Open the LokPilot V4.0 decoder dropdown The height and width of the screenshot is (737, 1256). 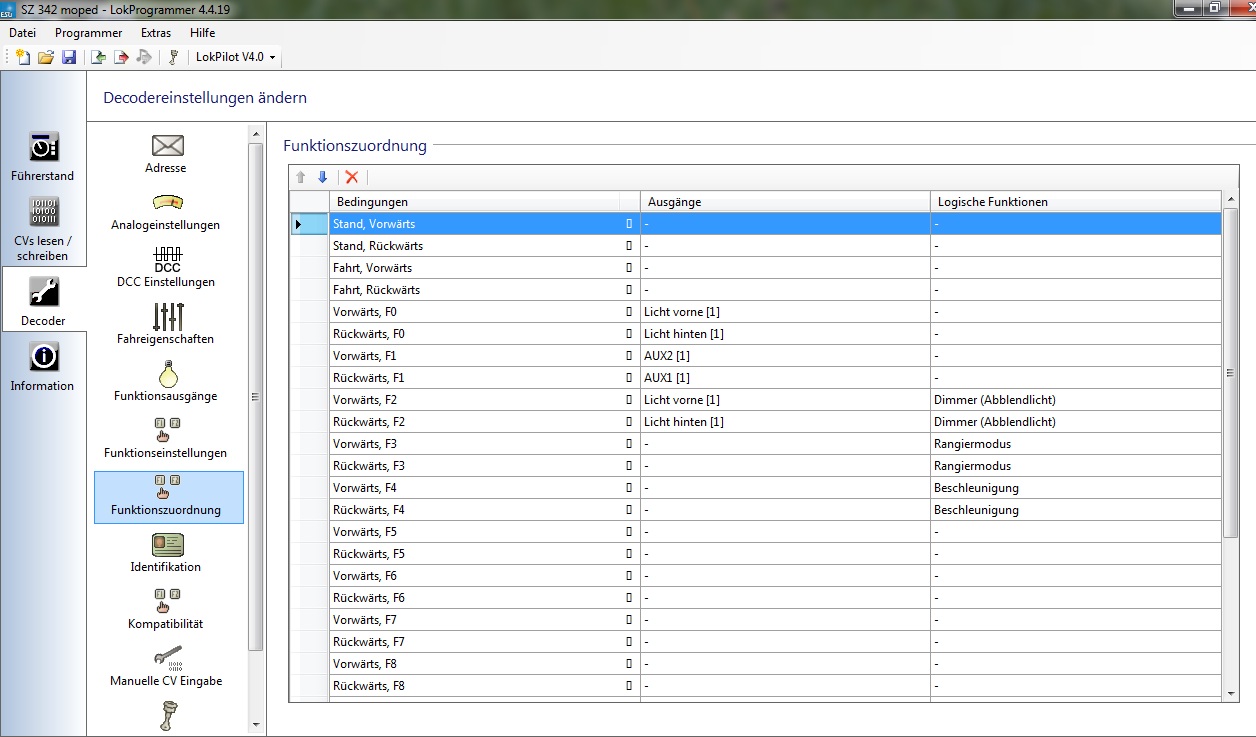coord(236,57)
